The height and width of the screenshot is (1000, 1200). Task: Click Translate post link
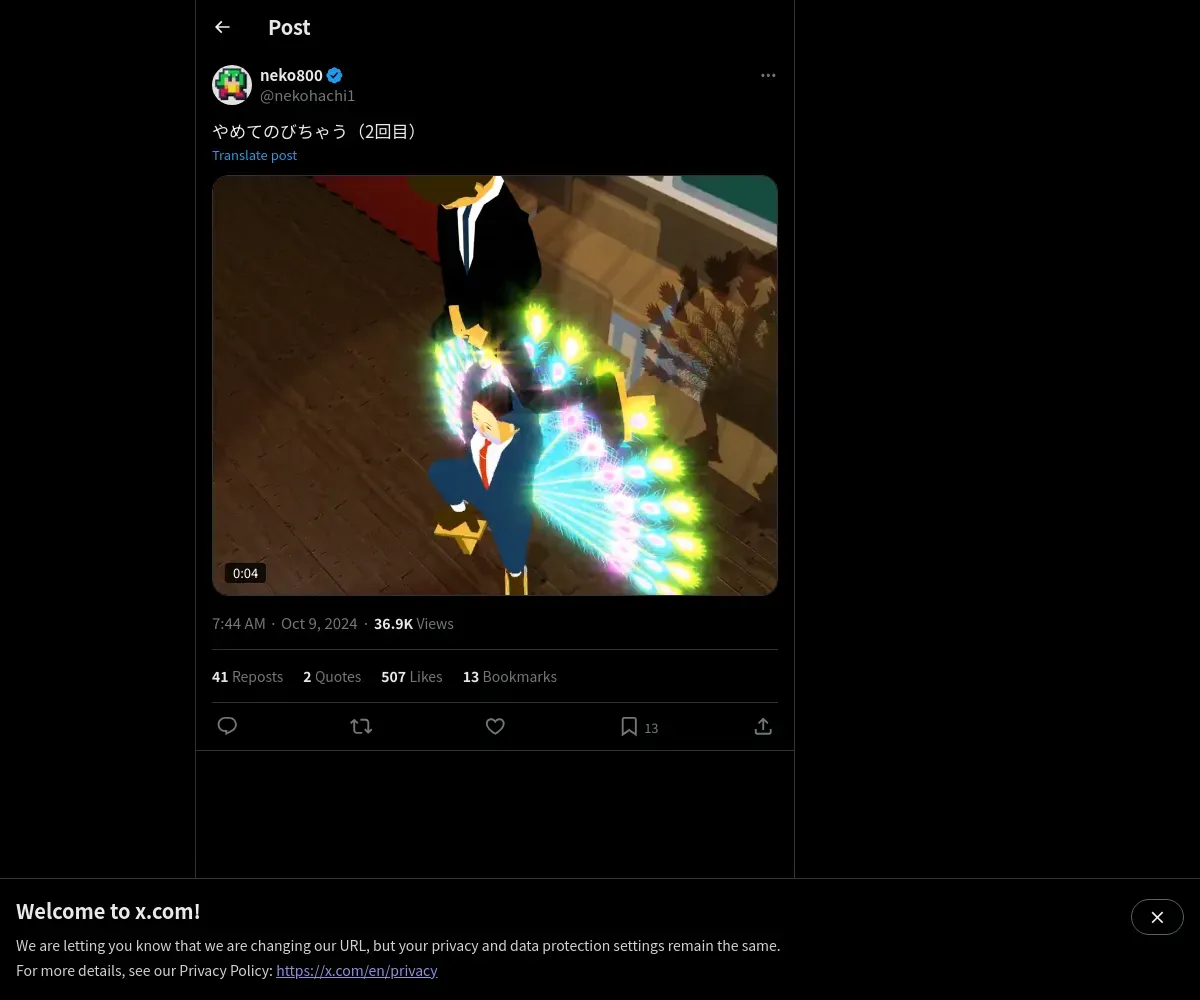point(254,155)
